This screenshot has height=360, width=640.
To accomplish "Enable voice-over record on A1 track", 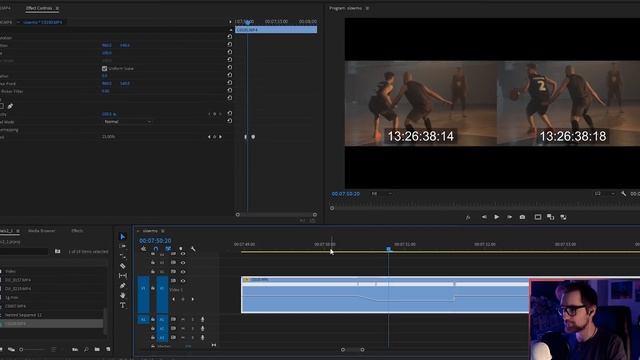I will click(x=202, y=320).
